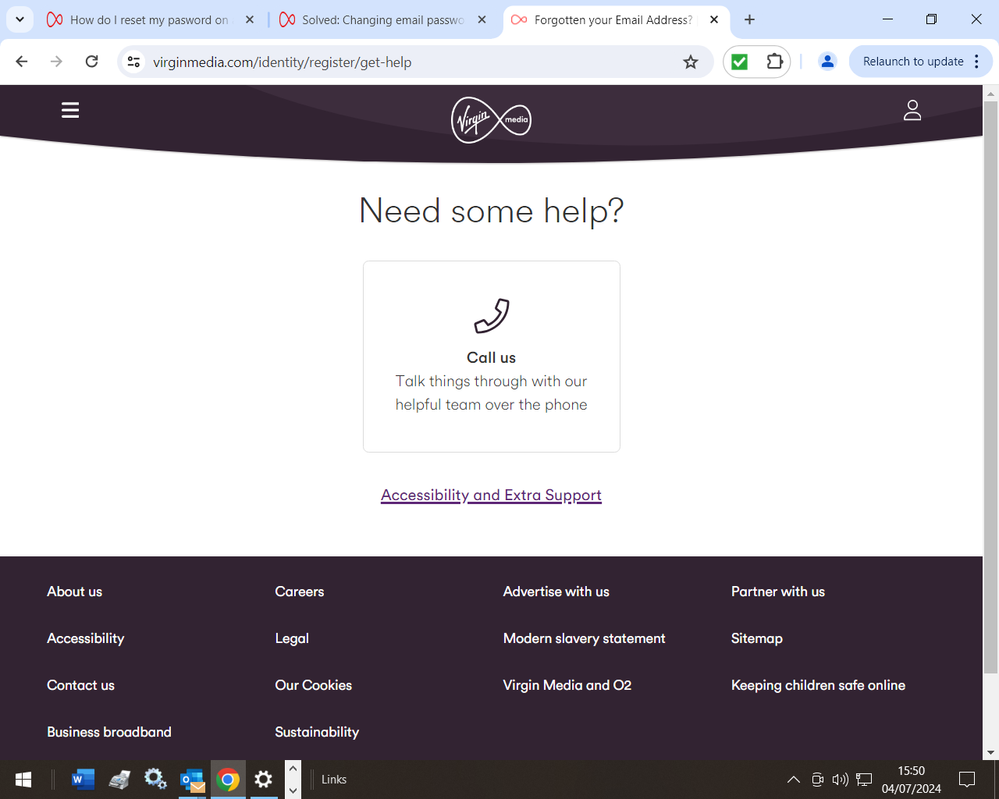Viewport: 999px width, 799px height.
Task: Switch to 'How do I reset my pasword' tab
Action: 150,20
